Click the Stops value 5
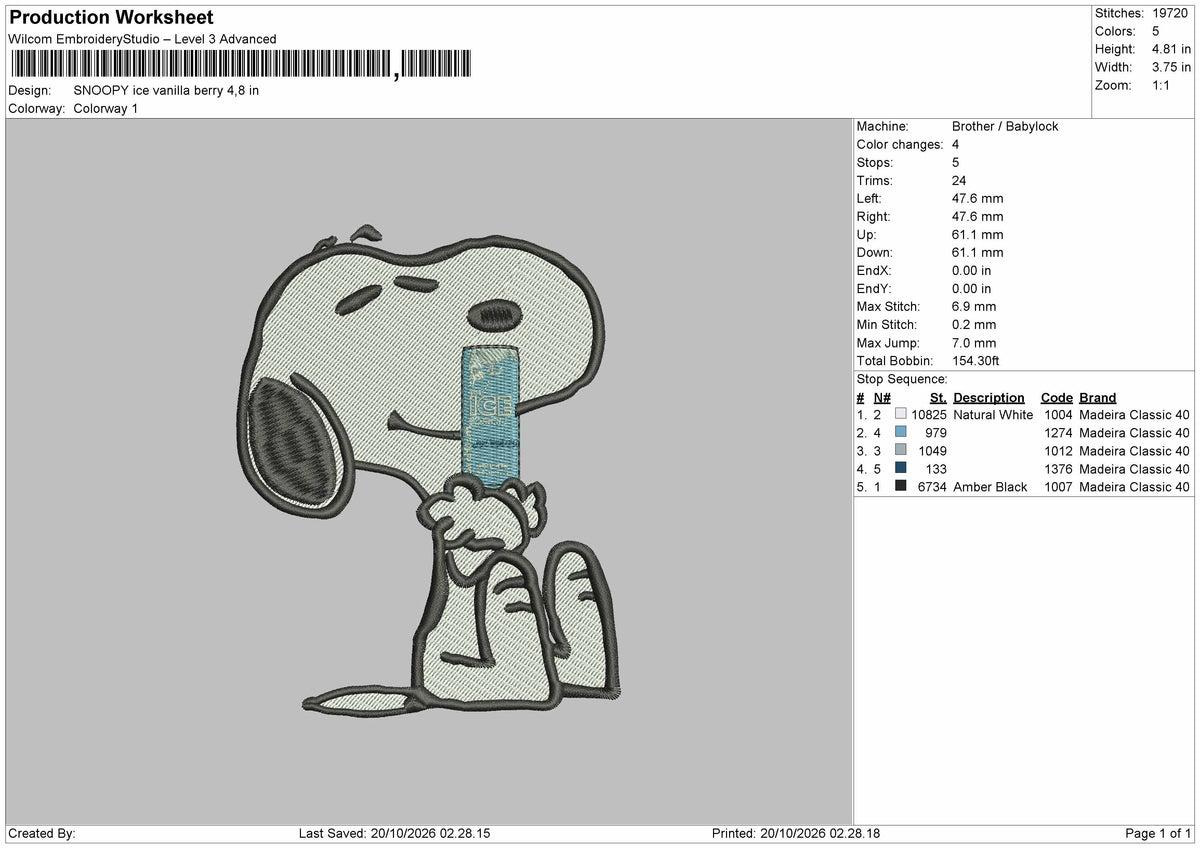Image resolution: width=1200 pixels, height=848 pixels. (956, 162)
